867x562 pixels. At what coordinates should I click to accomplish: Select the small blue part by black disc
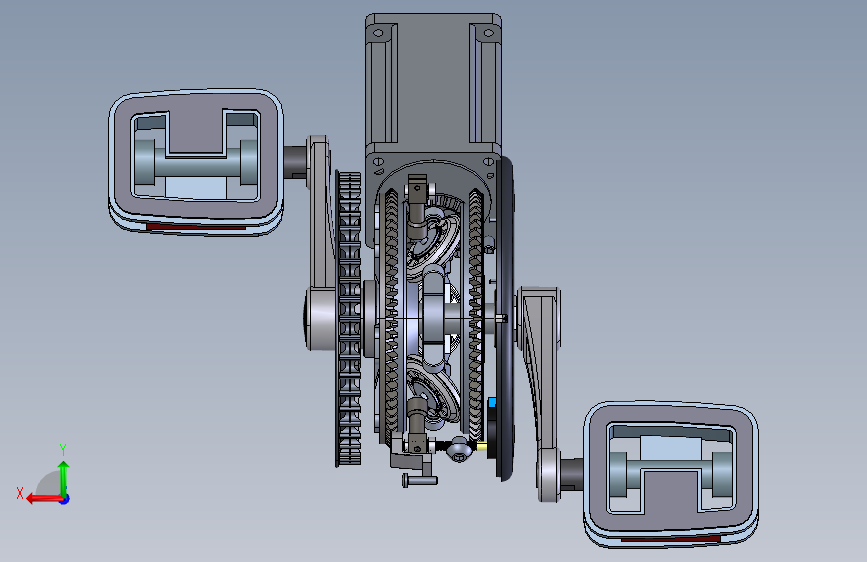point(492,402)
